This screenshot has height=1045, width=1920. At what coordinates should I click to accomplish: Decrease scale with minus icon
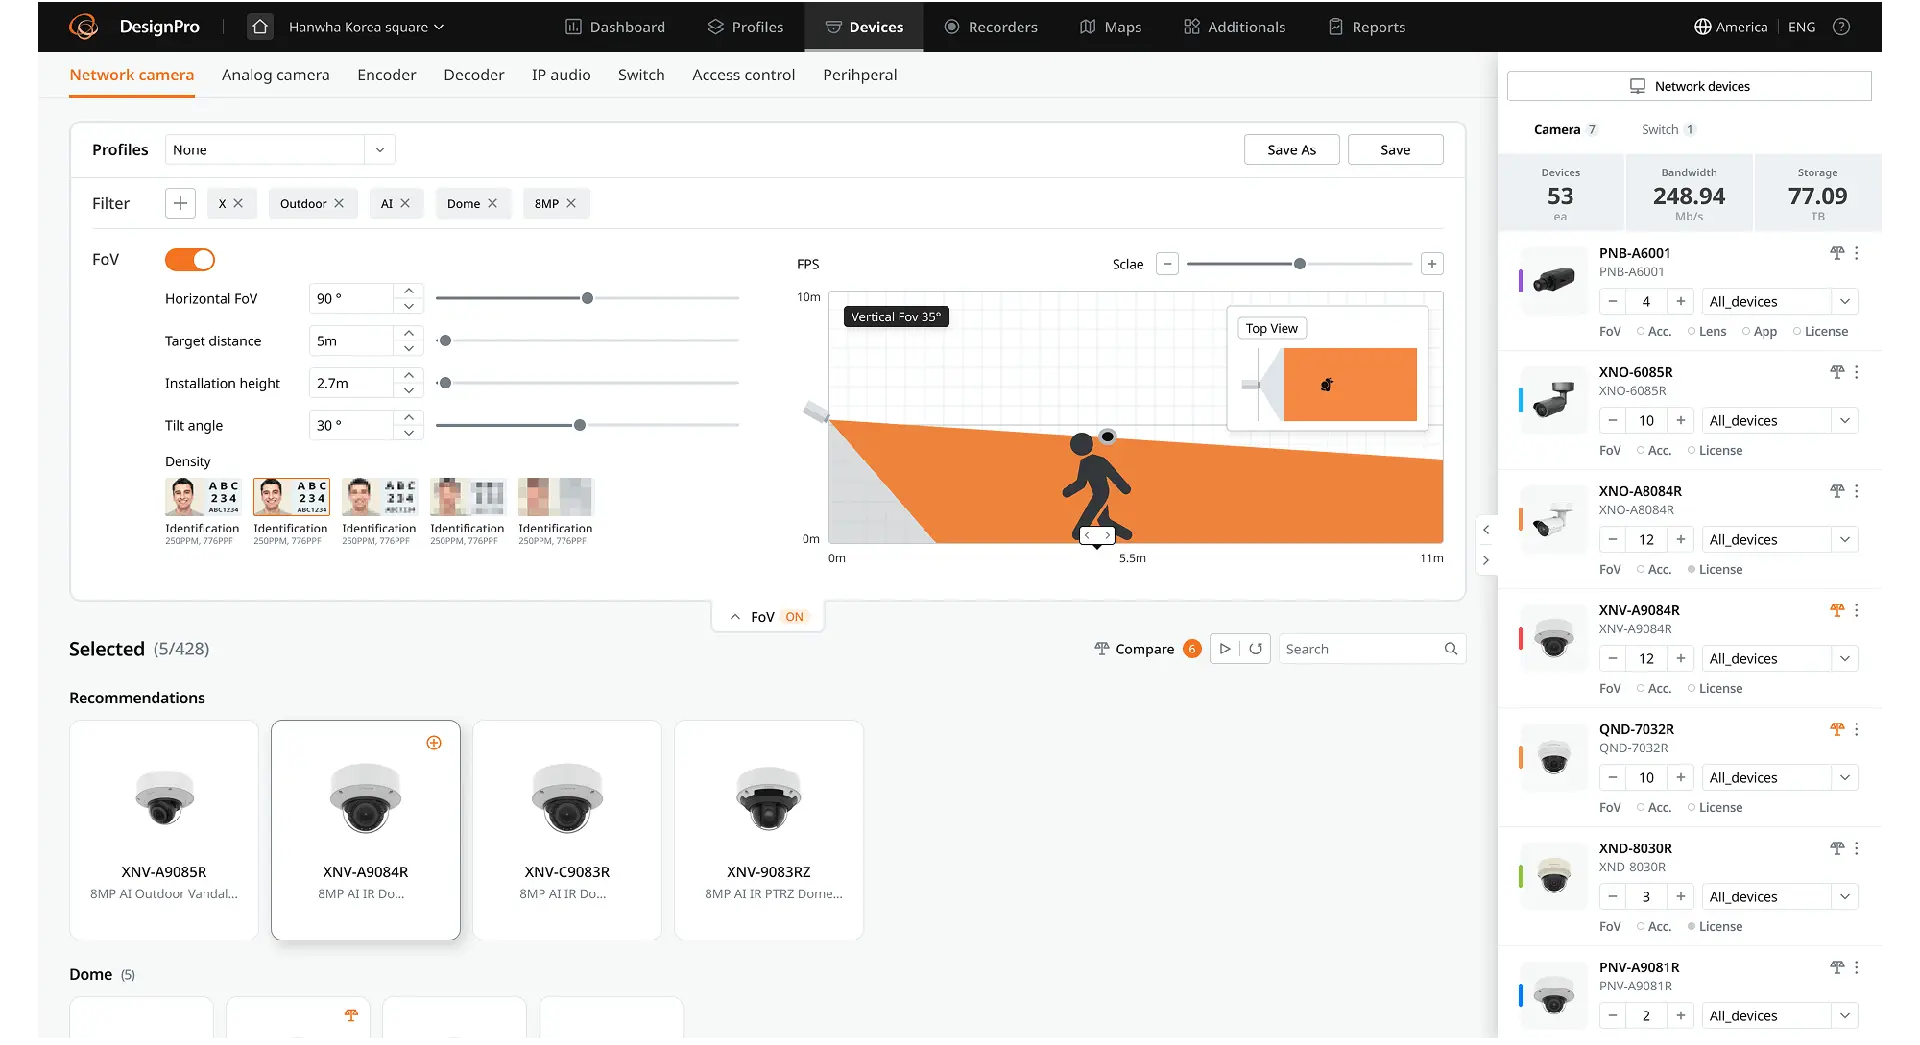coord(1167,265)
